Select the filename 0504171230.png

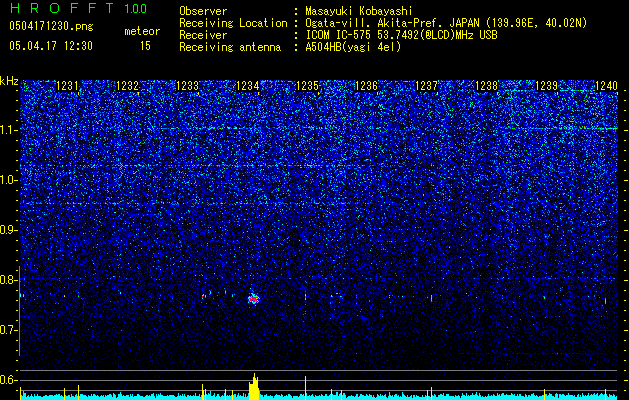[x=51, y=27]
